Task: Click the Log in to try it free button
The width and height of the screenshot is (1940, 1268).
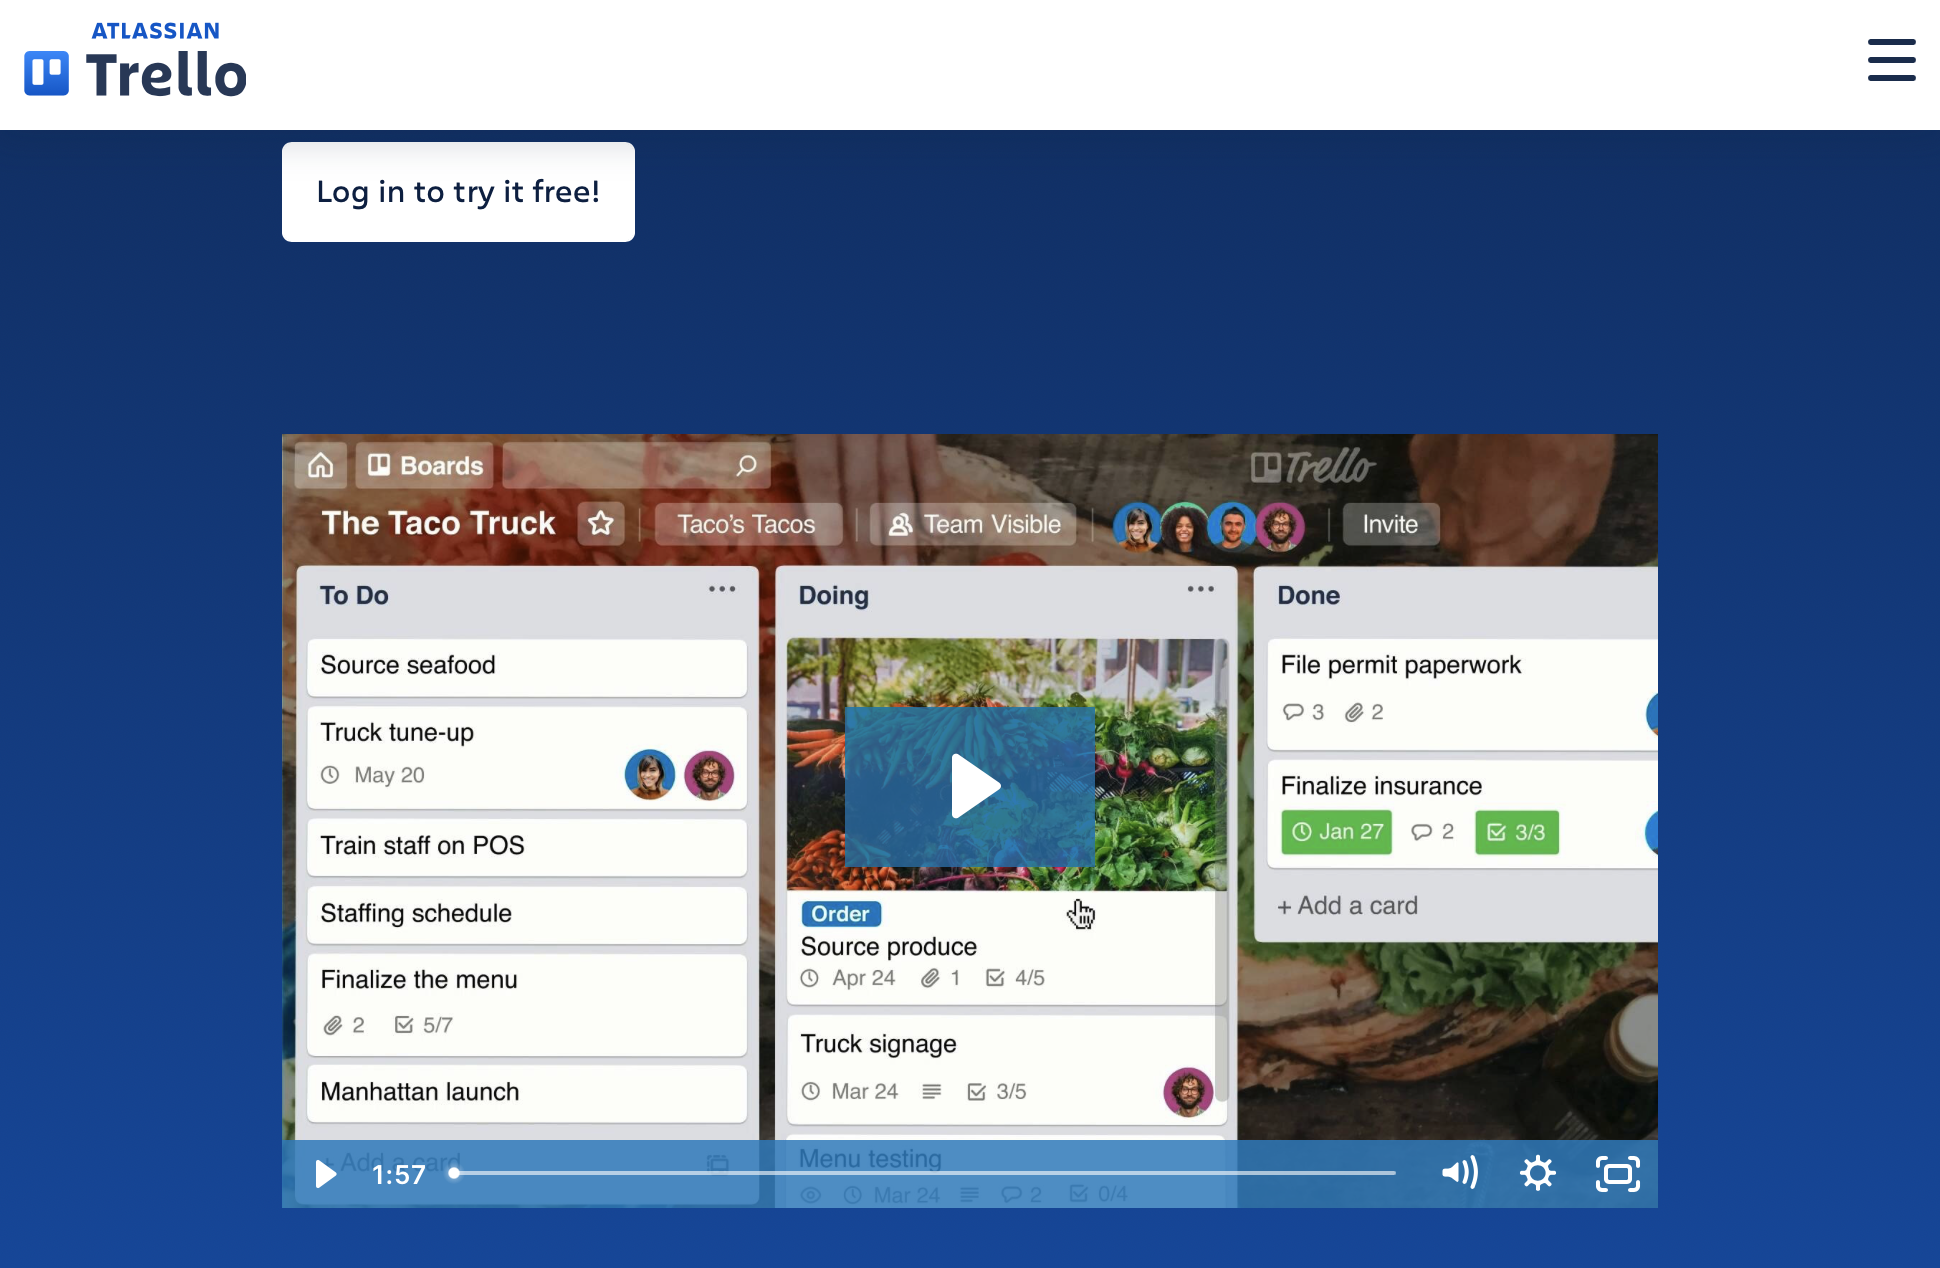Action: (x=458, y=192)
